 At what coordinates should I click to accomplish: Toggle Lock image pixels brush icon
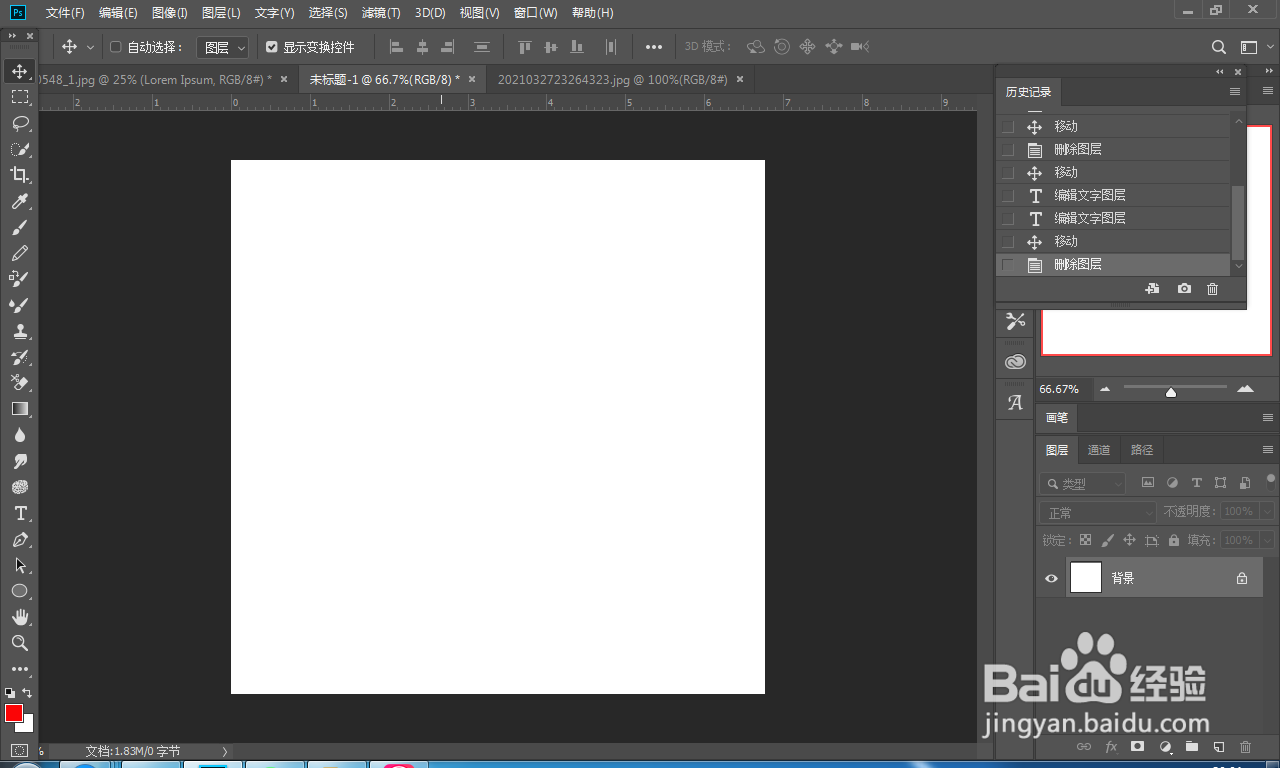[1107, 540]
